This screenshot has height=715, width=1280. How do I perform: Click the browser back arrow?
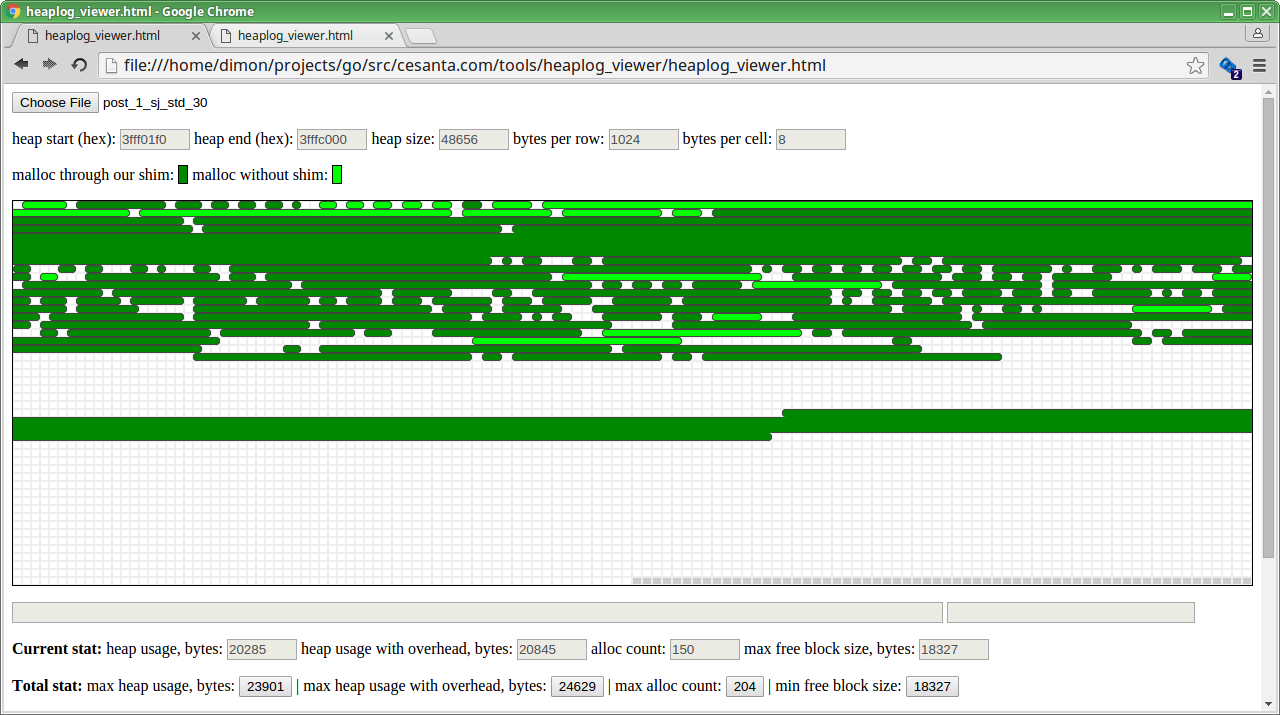21,65
